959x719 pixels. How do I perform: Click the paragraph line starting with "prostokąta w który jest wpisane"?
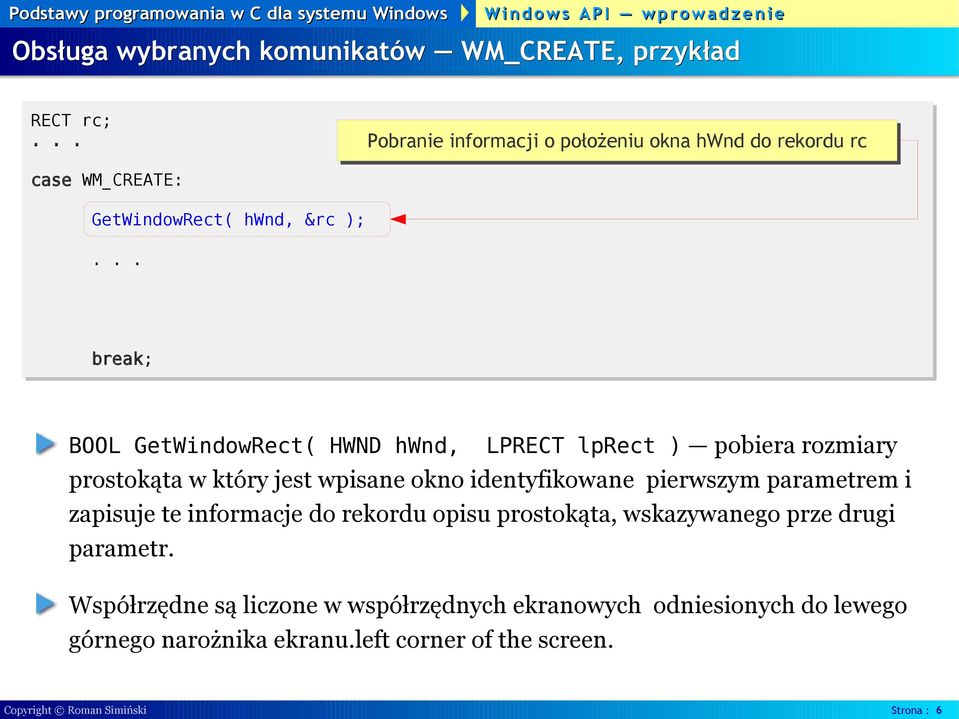[491, 480]
